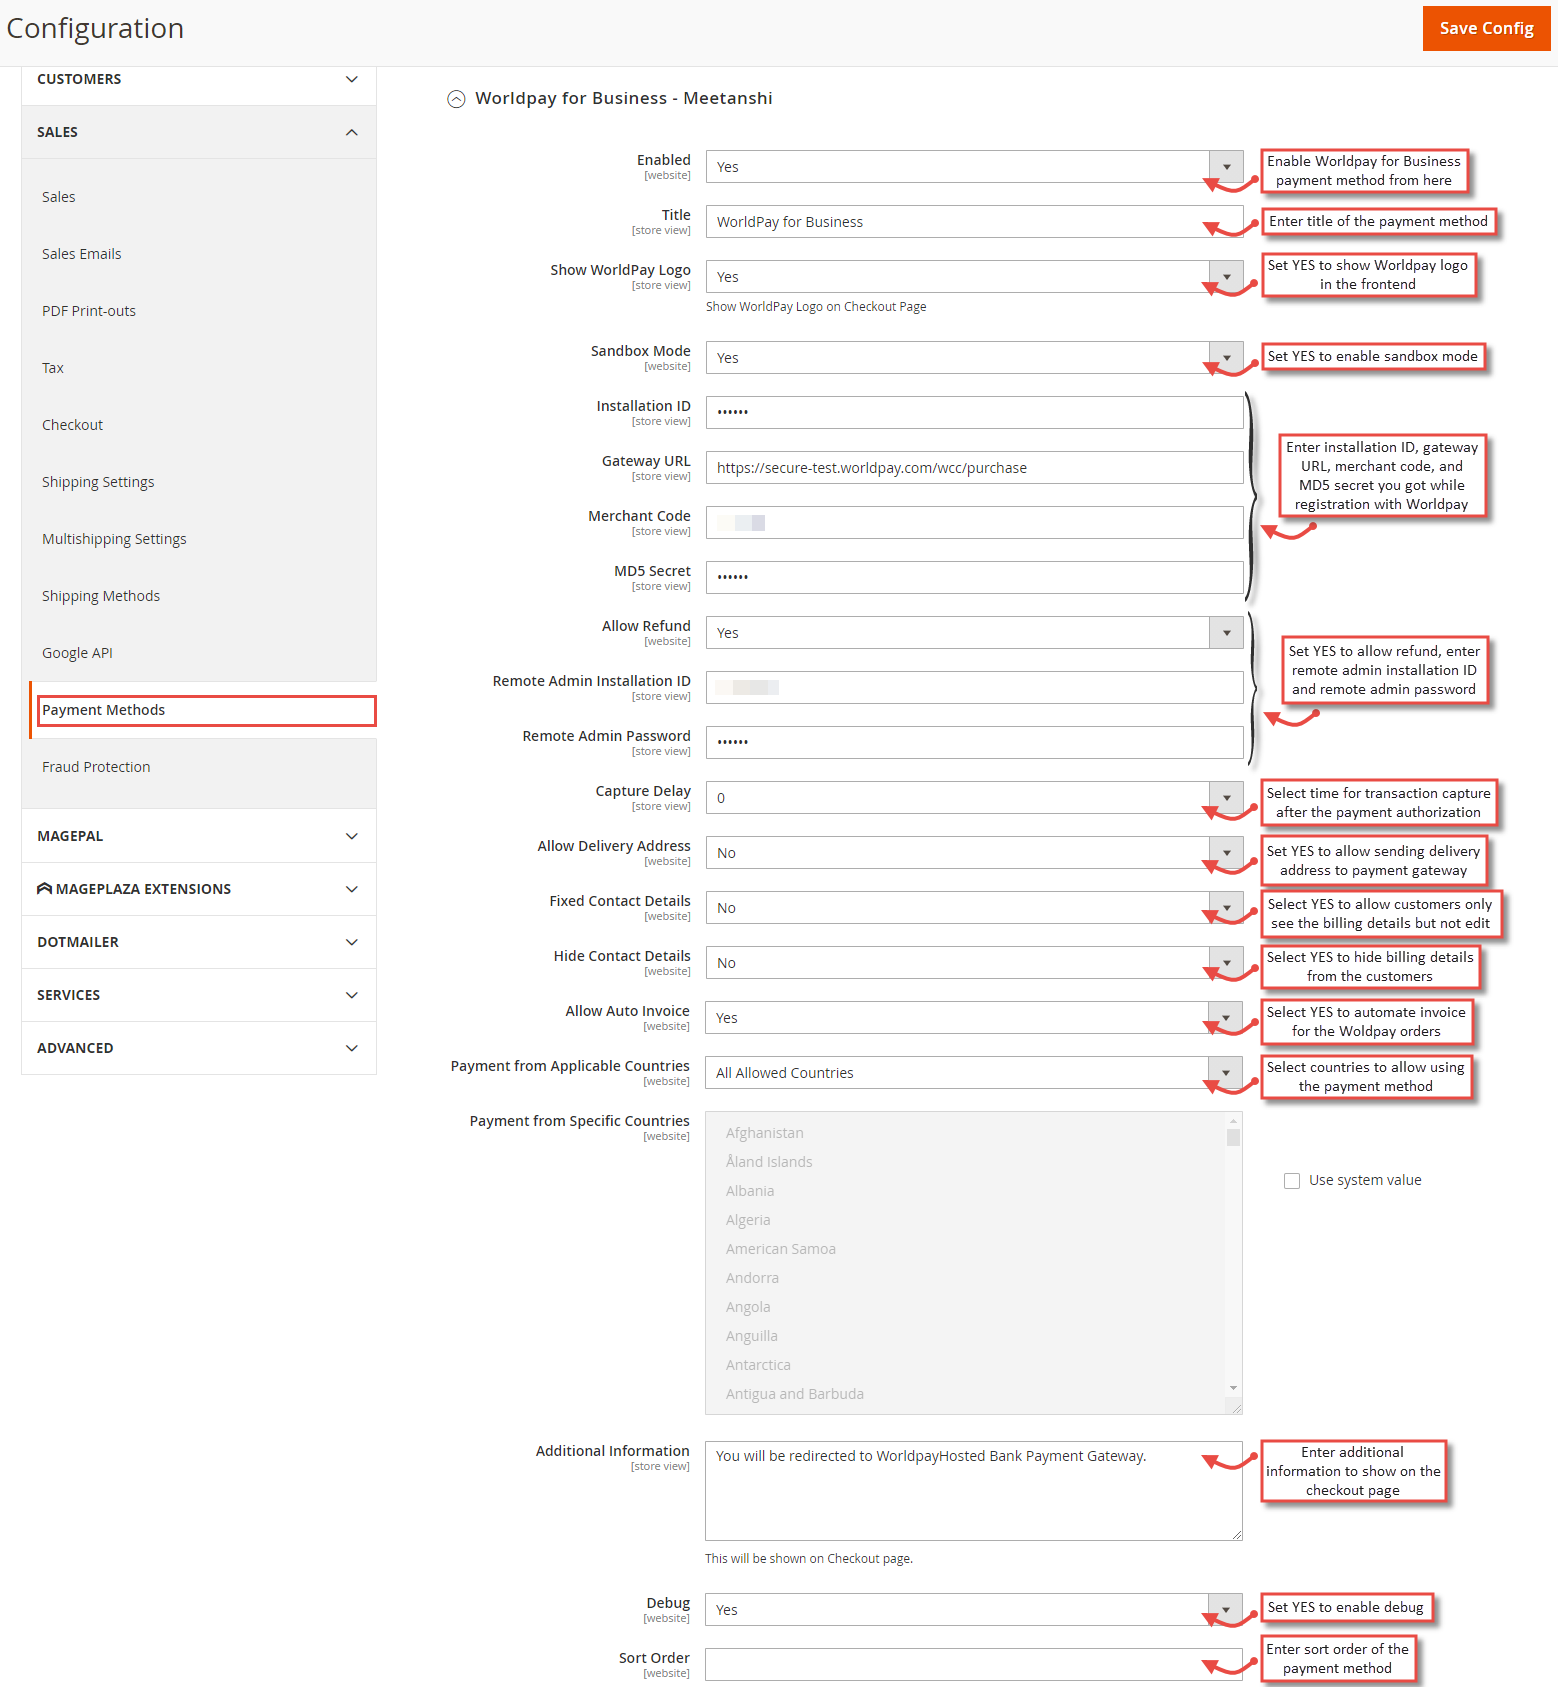1558x1687 pixels.
Task: Click the Merchant Code field
Action: (x=974, y=523)
